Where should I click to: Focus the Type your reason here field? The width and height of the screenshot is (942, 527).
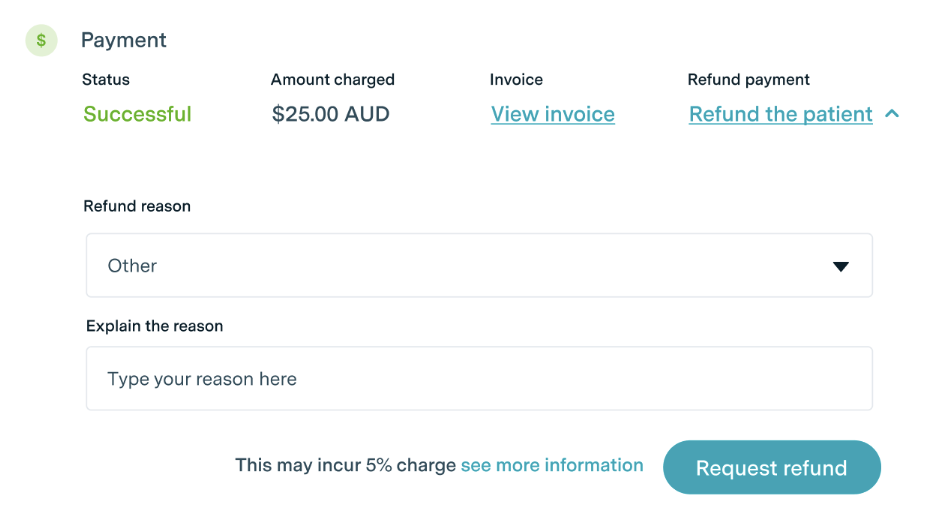[479, 379]
